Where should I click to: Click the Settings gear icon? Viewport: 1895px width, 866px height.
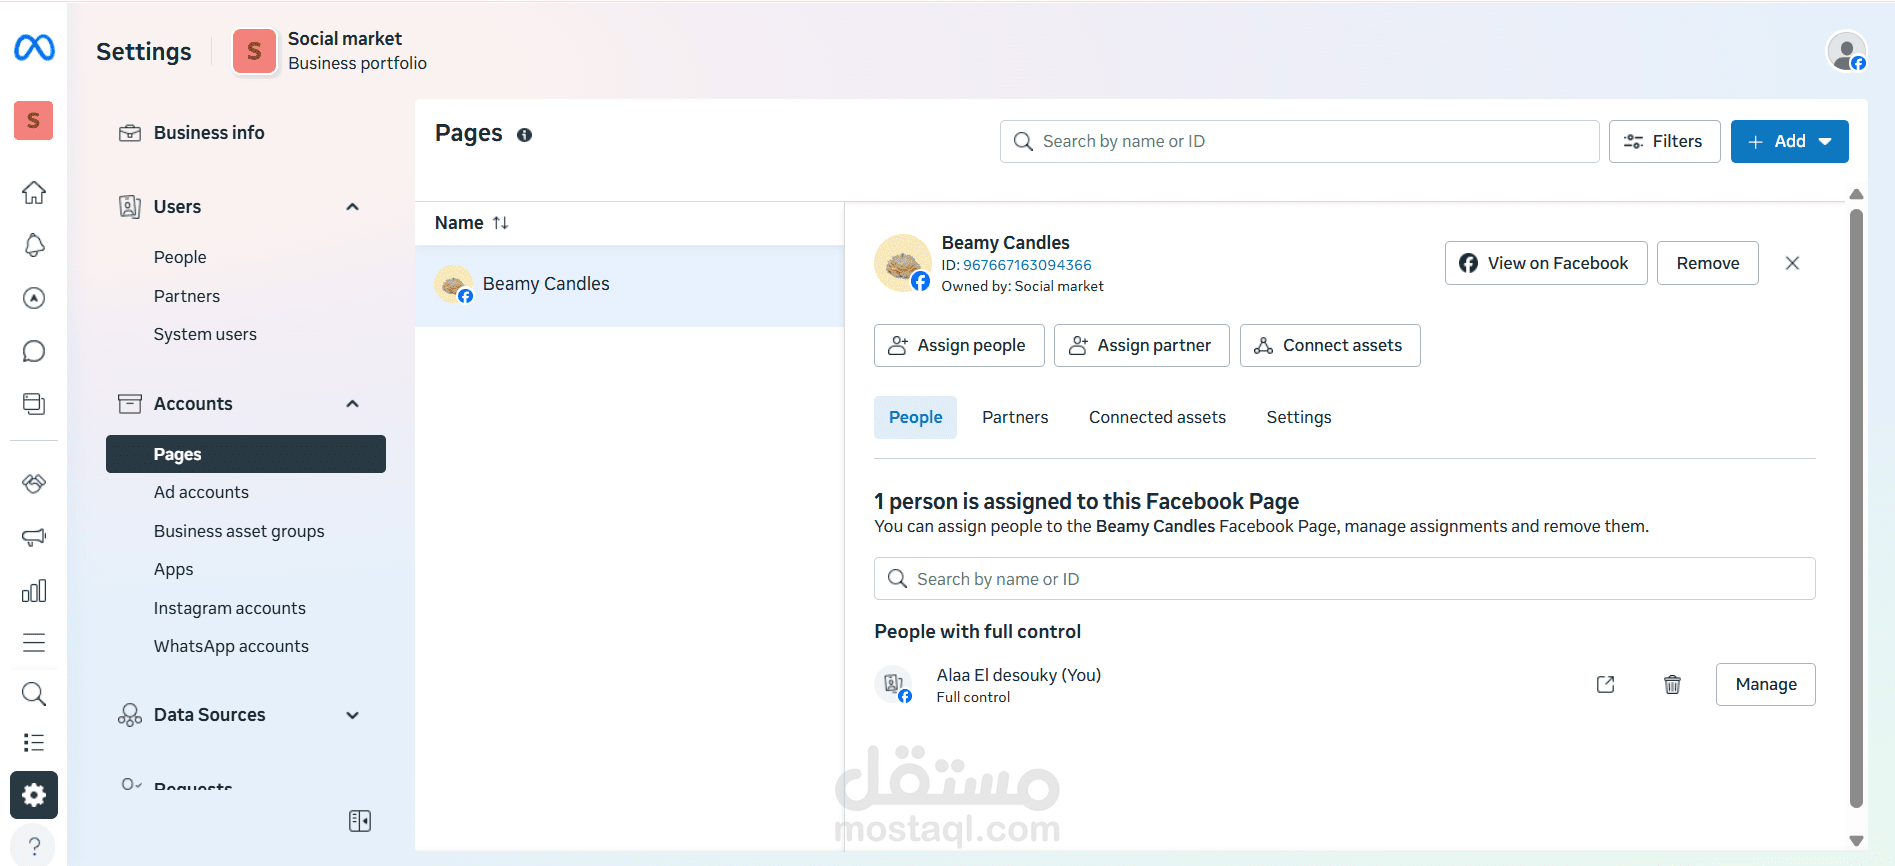click(x=34, y=795)
